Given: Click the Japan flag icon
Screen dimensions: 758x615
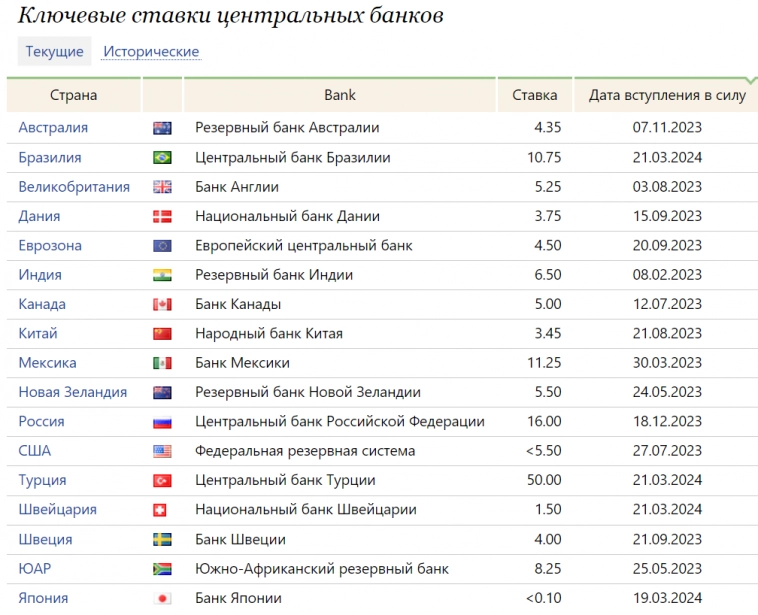Looking at the screenshot, I should coord(162,599).
